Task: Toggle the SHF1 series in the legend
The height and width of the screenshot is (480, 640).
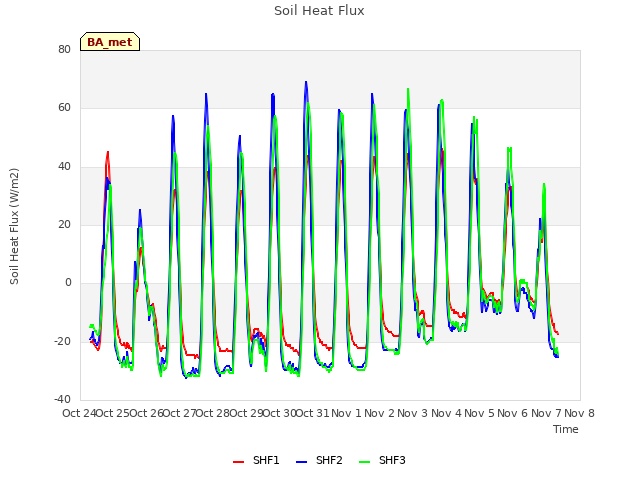Action: [256, 460]
